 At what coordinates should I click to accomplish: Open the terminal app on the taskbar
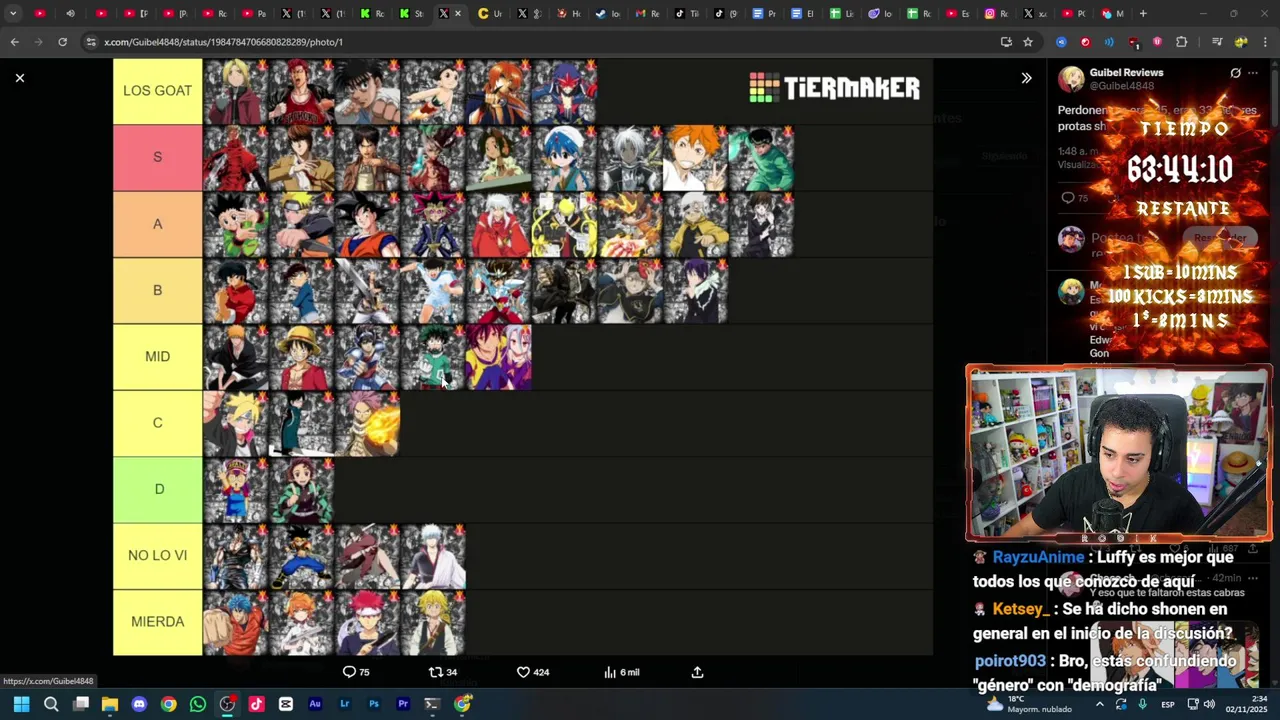coord(432,704)
